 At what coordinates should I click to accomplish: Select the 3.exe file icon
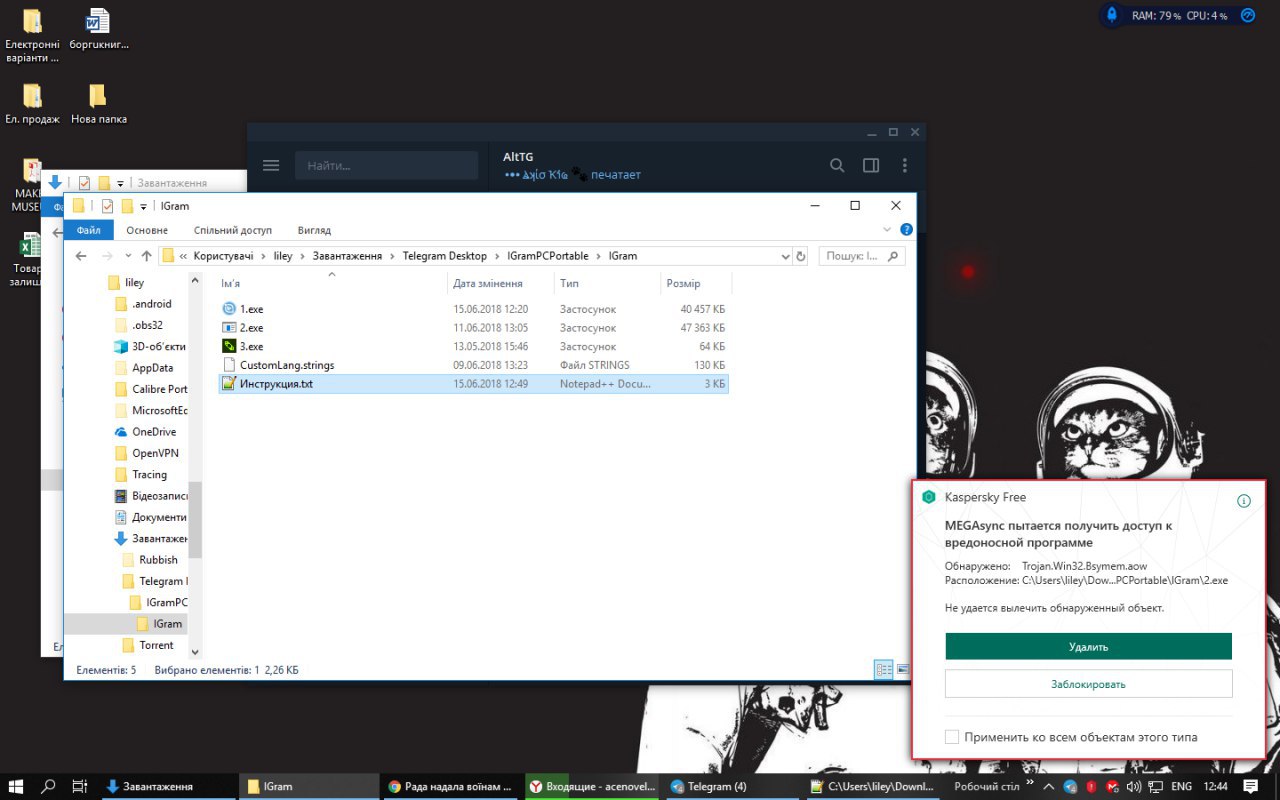(228, 346)
